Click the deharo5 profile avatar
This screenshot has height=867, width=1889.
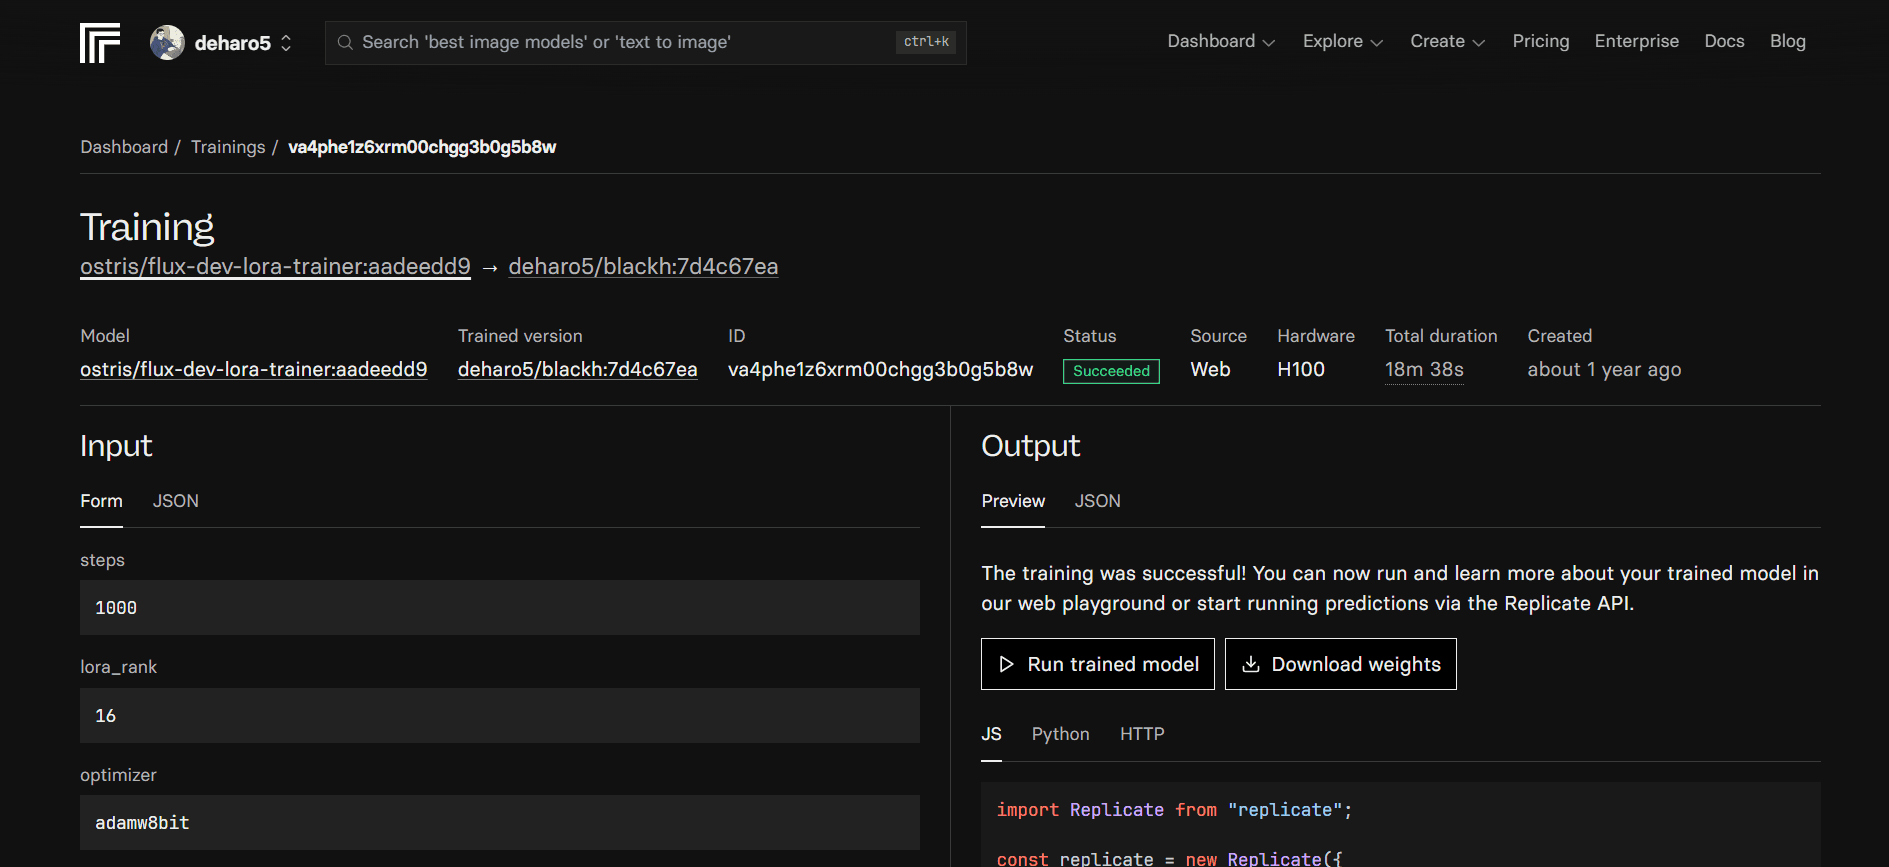167,43
